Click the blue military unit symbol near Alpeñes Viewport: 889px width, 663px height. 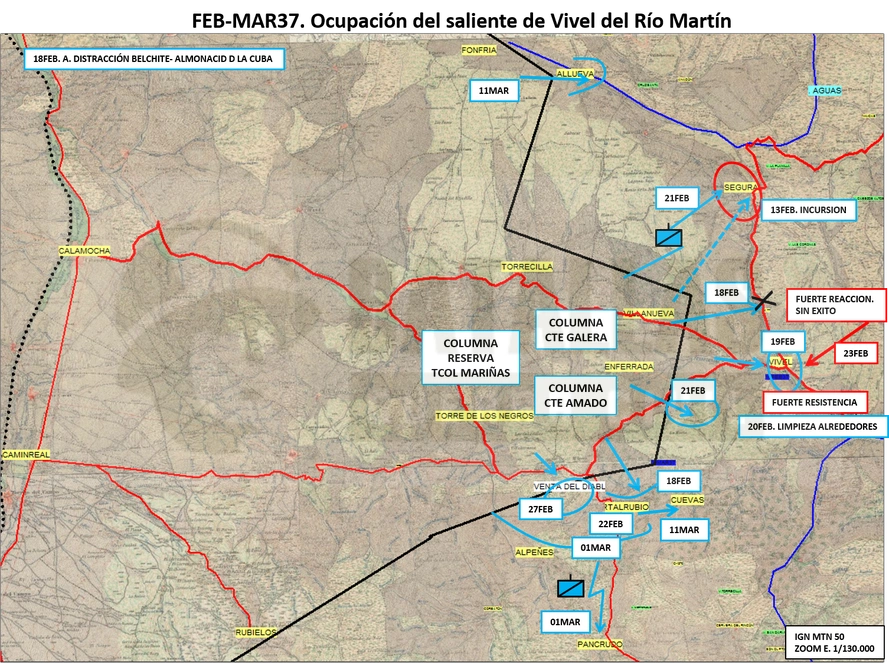pos(570,586)
